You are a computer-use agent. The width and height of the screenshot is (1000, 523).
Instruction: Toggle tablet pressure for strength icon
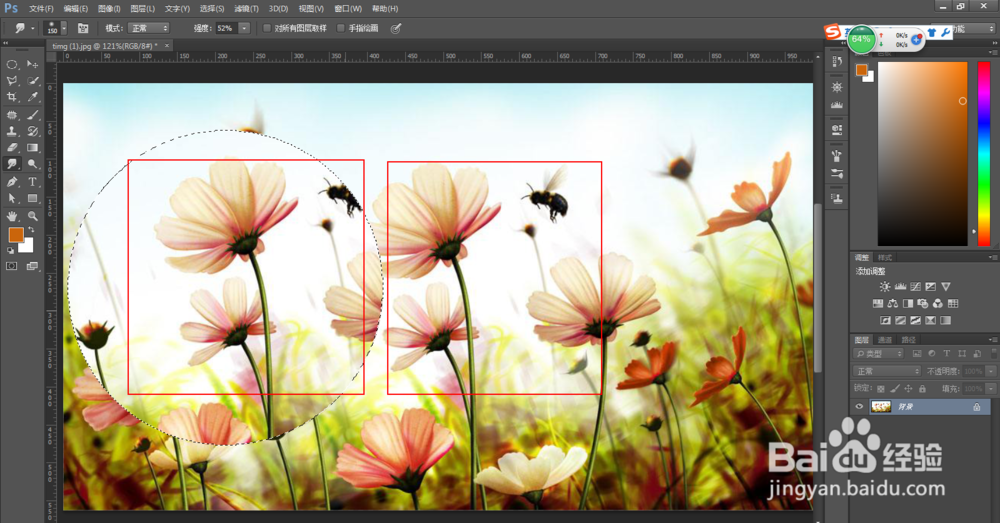coord(396,28)
